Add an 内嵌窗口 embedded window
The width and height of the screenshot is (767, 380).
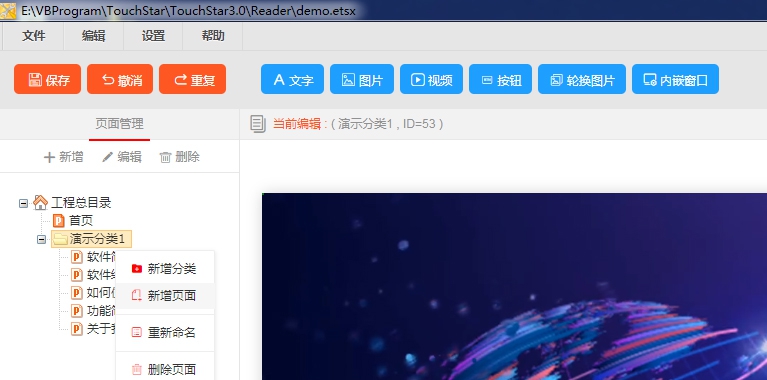click(675, 79)
